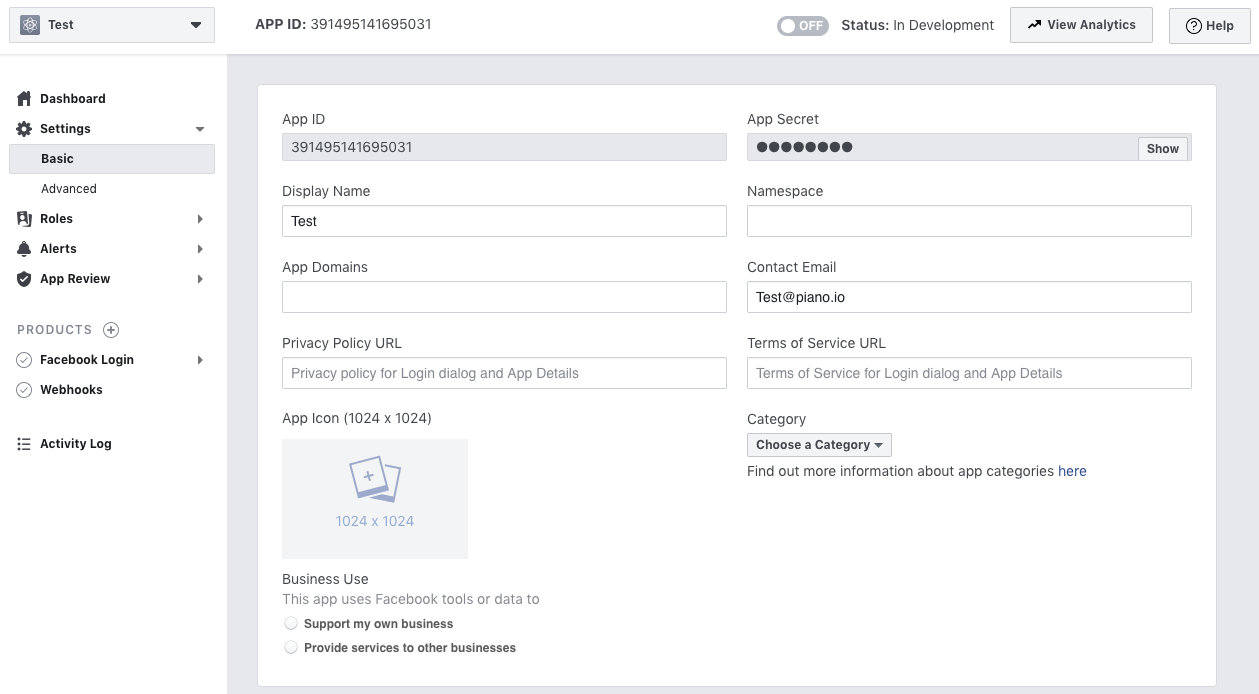Show the App Secret value
Image resolution: width=1259 pixels, height=694 pixels.
point(1162,148)
